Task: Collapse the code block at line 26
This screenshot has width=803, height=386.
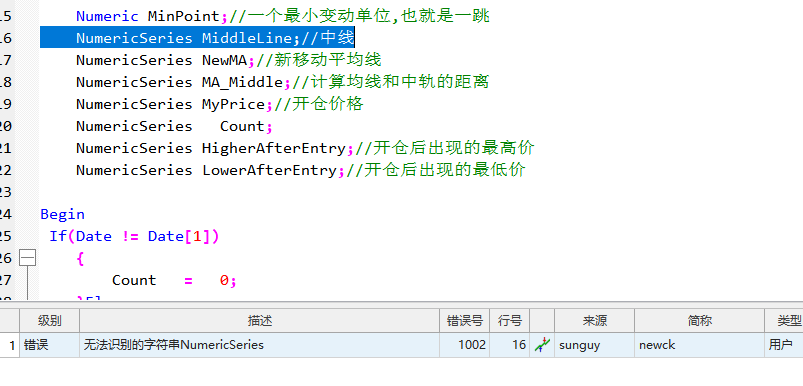Action: pos(28,259)
